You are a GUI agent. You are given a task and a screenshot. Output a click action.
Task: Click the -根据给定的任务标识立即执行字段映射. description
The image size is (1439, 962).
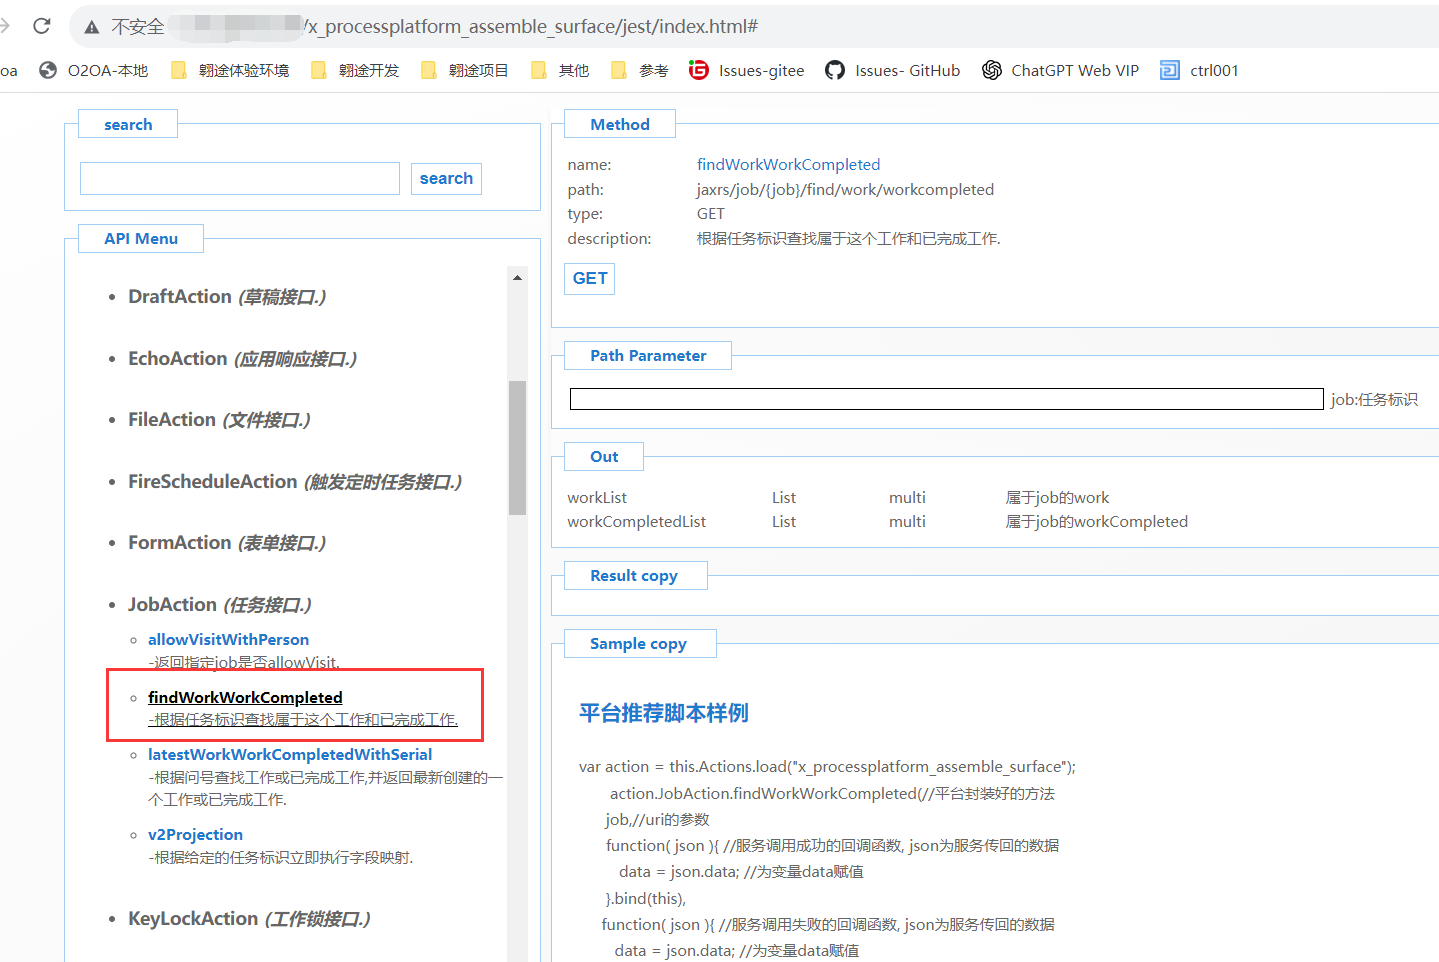pyautogui.click(x=281, y=858)
